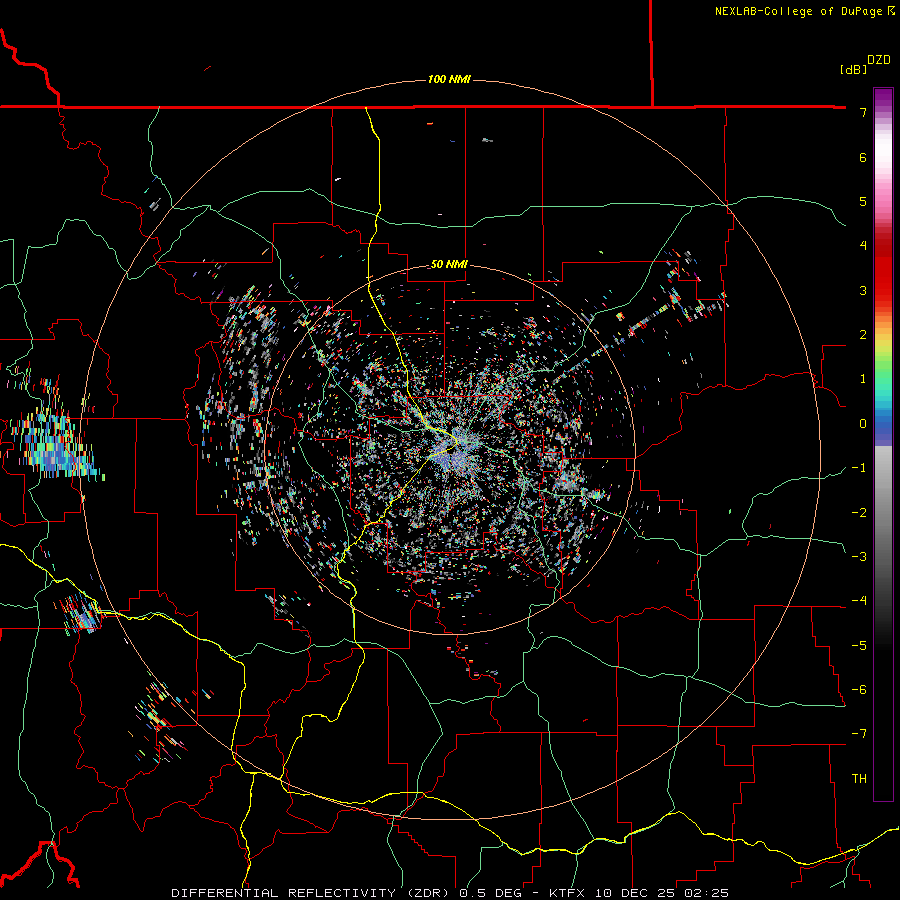Click the TH label on color scale
The width and height of the screenshot is (900, 900).
(x=859, y=779)
